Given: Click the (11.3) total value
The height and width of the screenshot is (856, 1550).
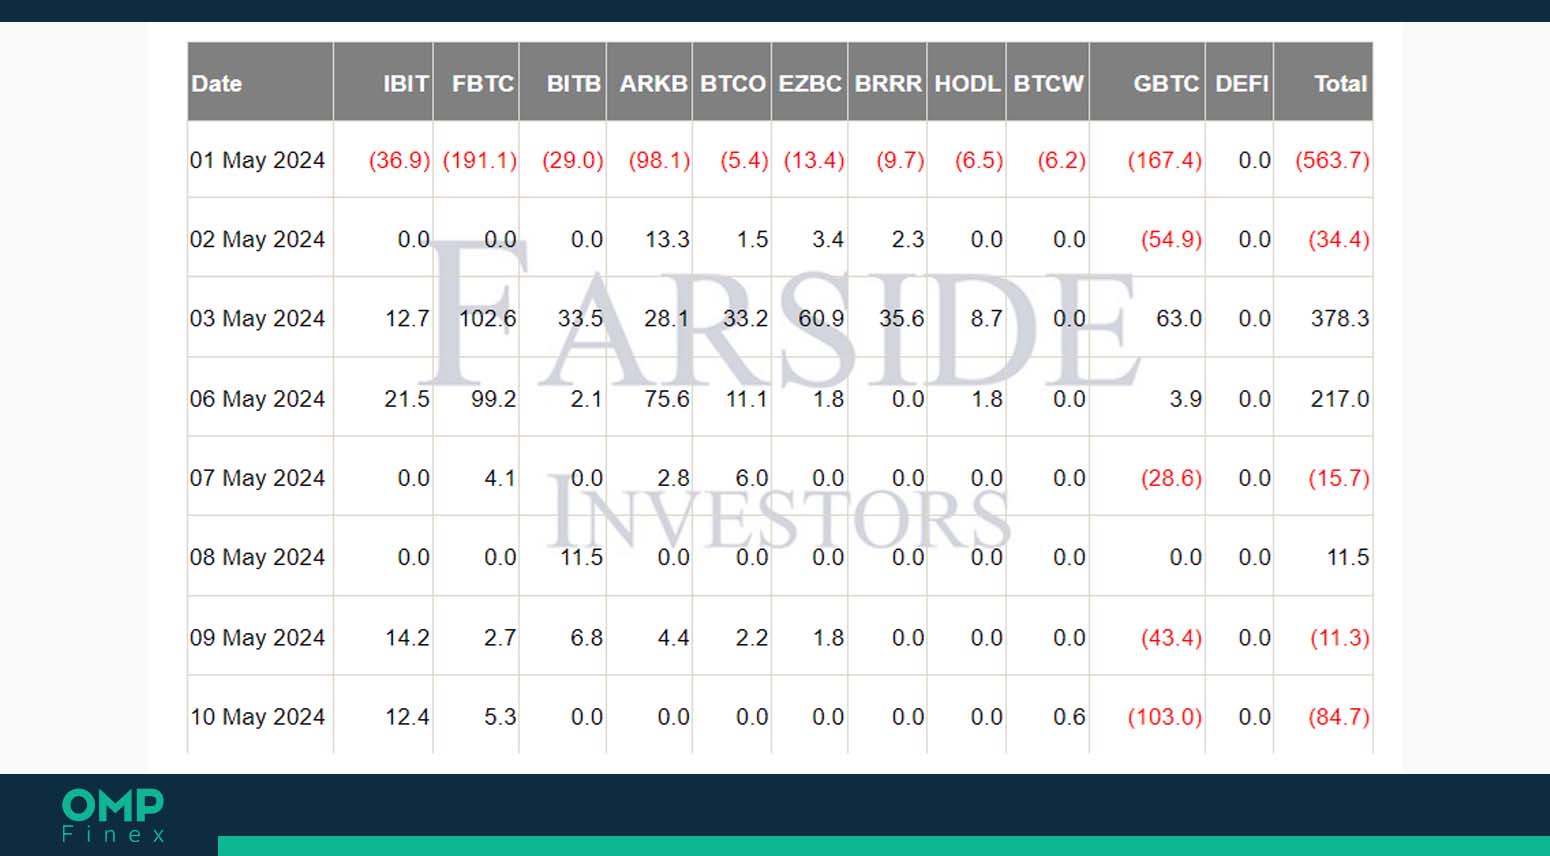Looking at the screenshot, I should click(1339, 637).
